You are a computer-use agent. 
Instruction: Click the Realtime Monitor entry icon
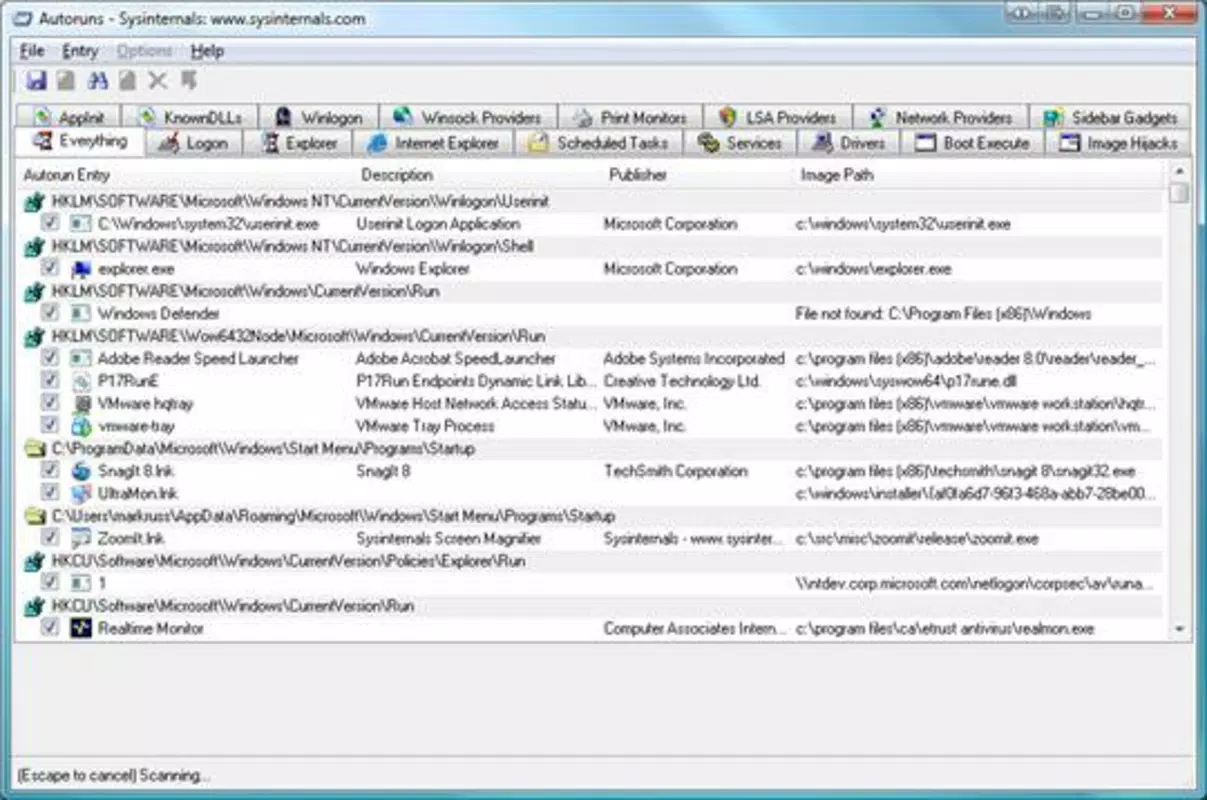[x=82, y=628]
